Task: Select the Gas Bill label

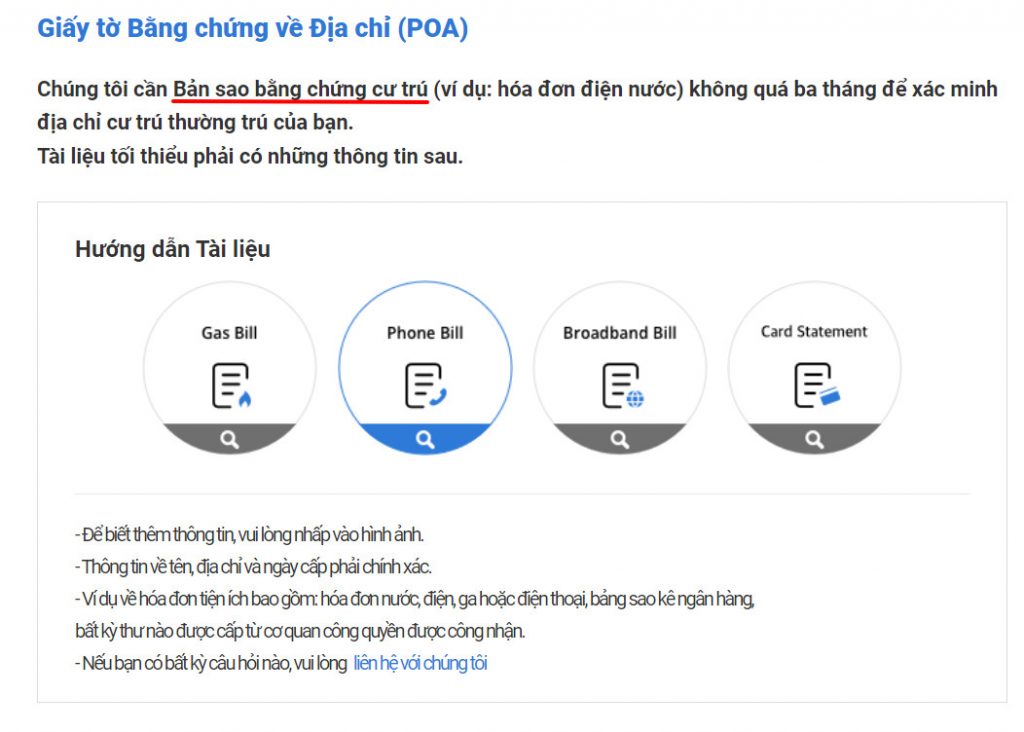Action: [x=229, y=333]
